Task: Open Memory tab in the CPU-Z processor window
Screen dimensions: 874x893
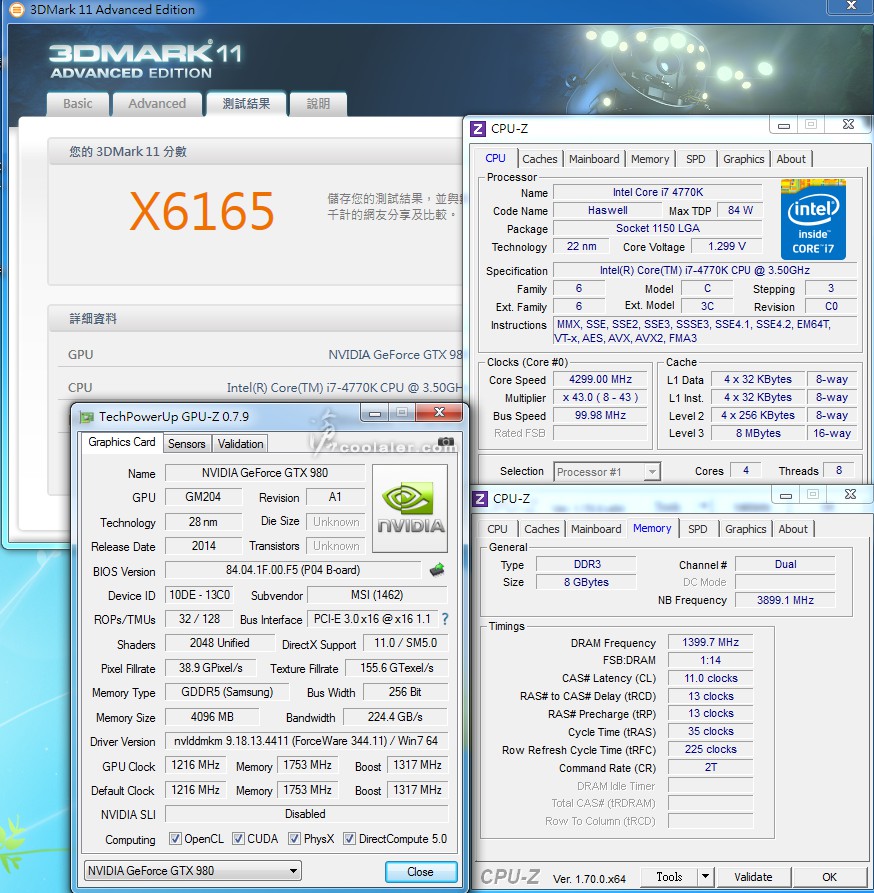Action: click(650, 159)
